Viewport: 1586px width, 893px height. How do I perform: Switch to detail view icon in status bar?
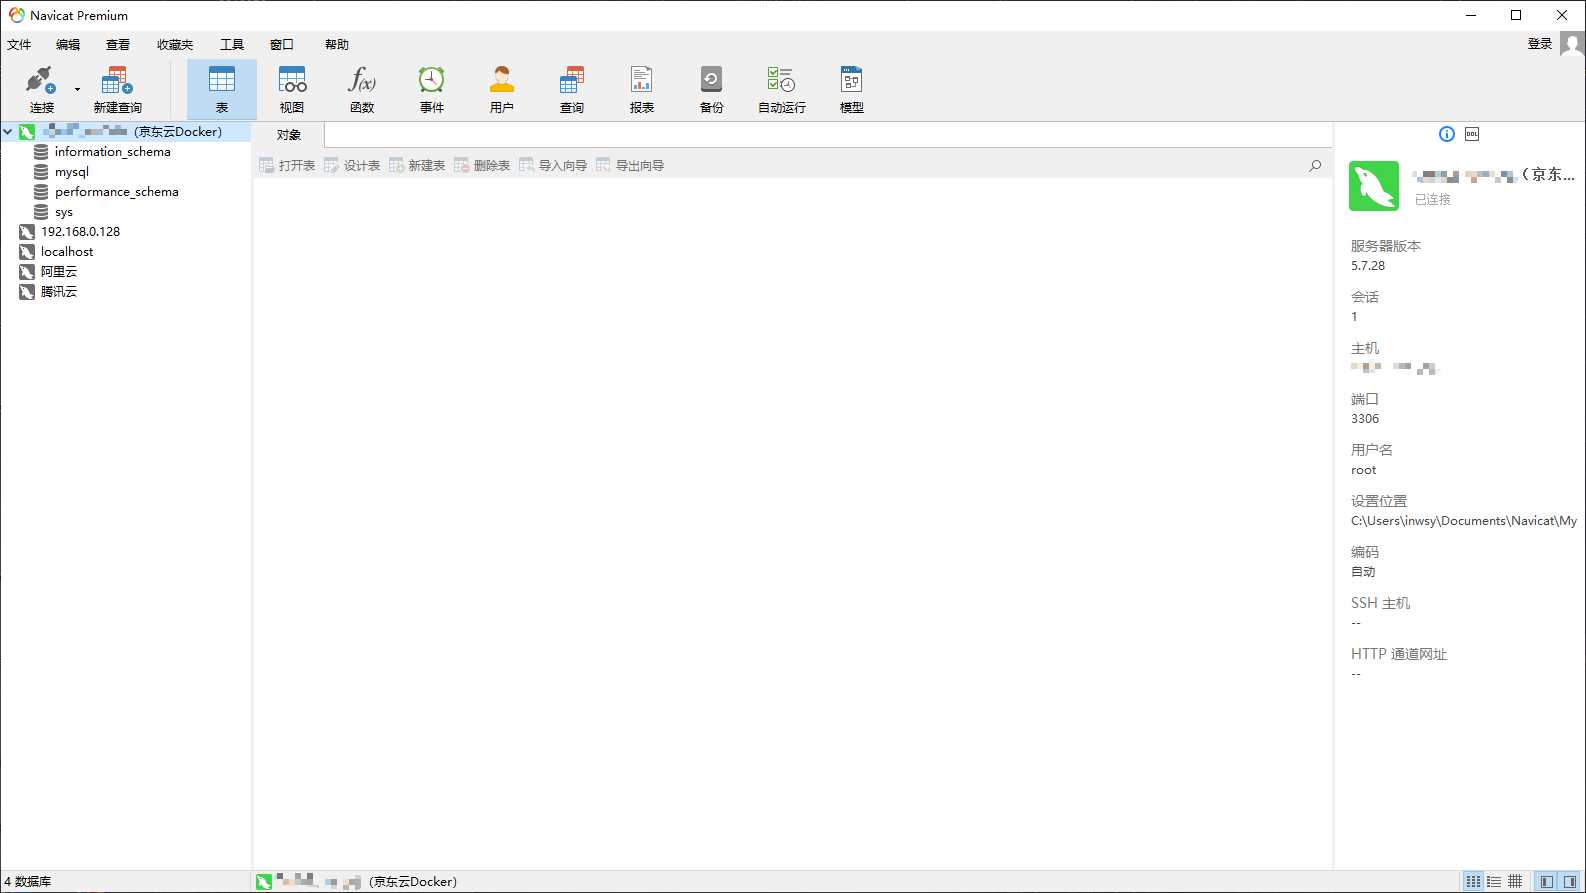click(x=1494, y=881)
